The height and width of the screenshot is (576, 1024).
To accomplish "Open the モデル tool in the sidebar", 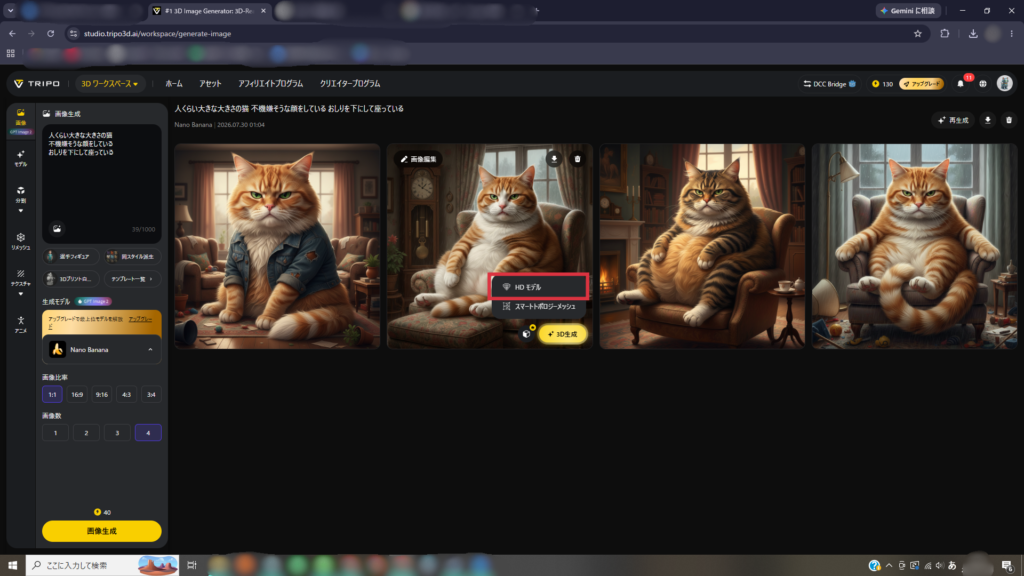I will pos(21,159).
